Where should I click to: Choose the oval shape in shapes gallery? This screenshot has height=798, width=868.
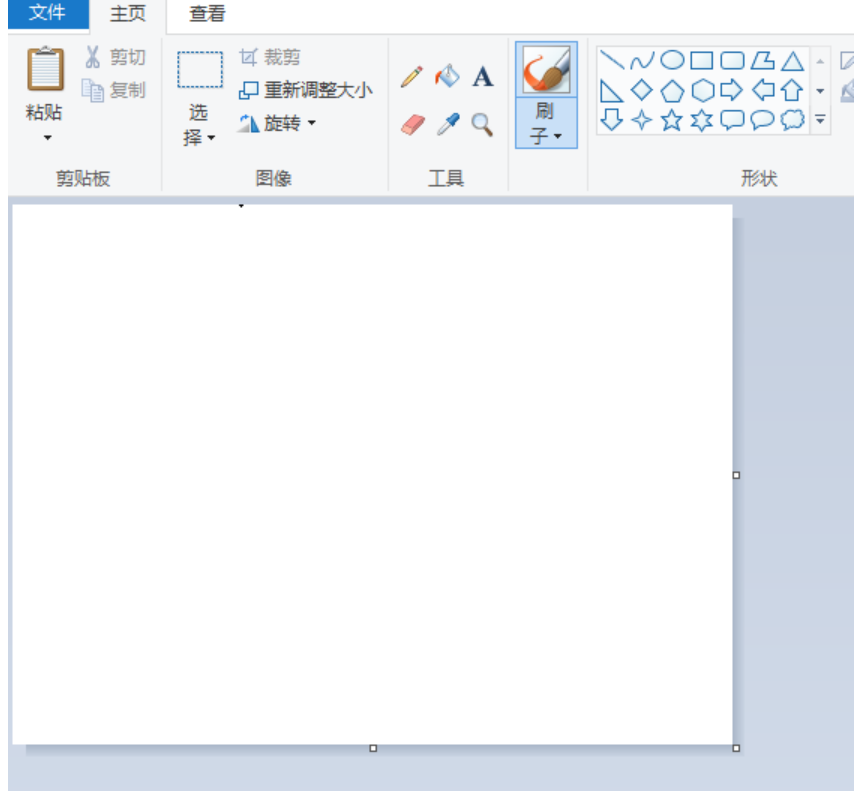(x=672, y=61)
